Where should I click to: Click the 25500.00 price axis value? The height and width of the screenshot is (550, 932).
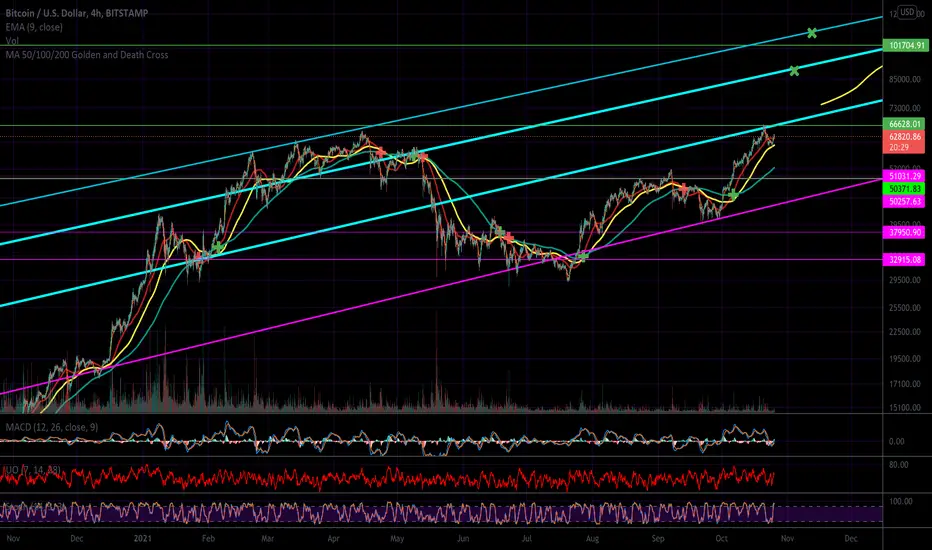[x=905, y=308]
